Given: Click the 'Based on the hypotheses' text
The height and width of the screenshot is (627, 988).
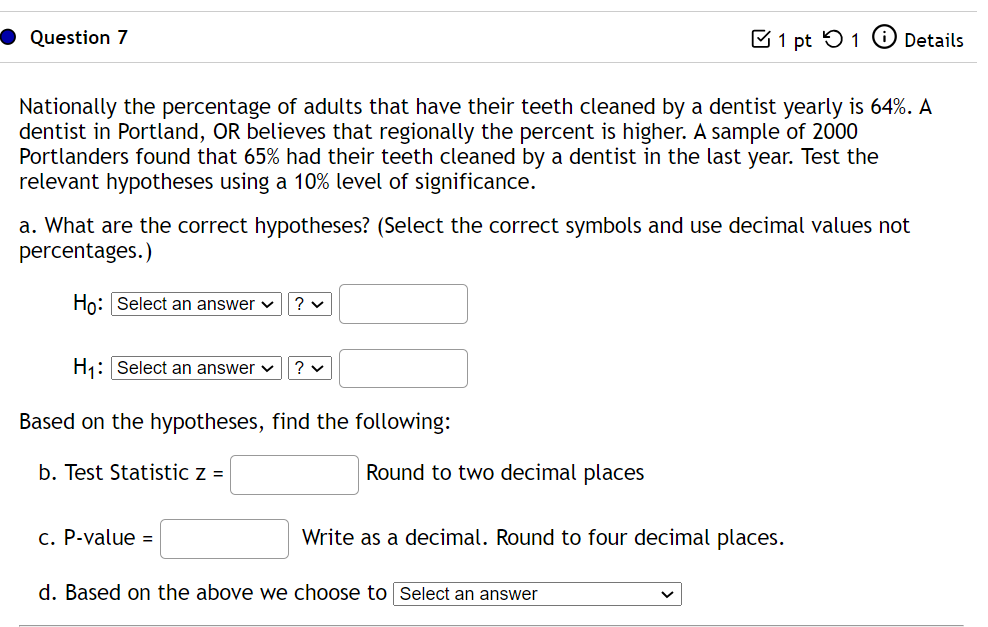Looking at the screenshot, I should (x=235, y=421).
